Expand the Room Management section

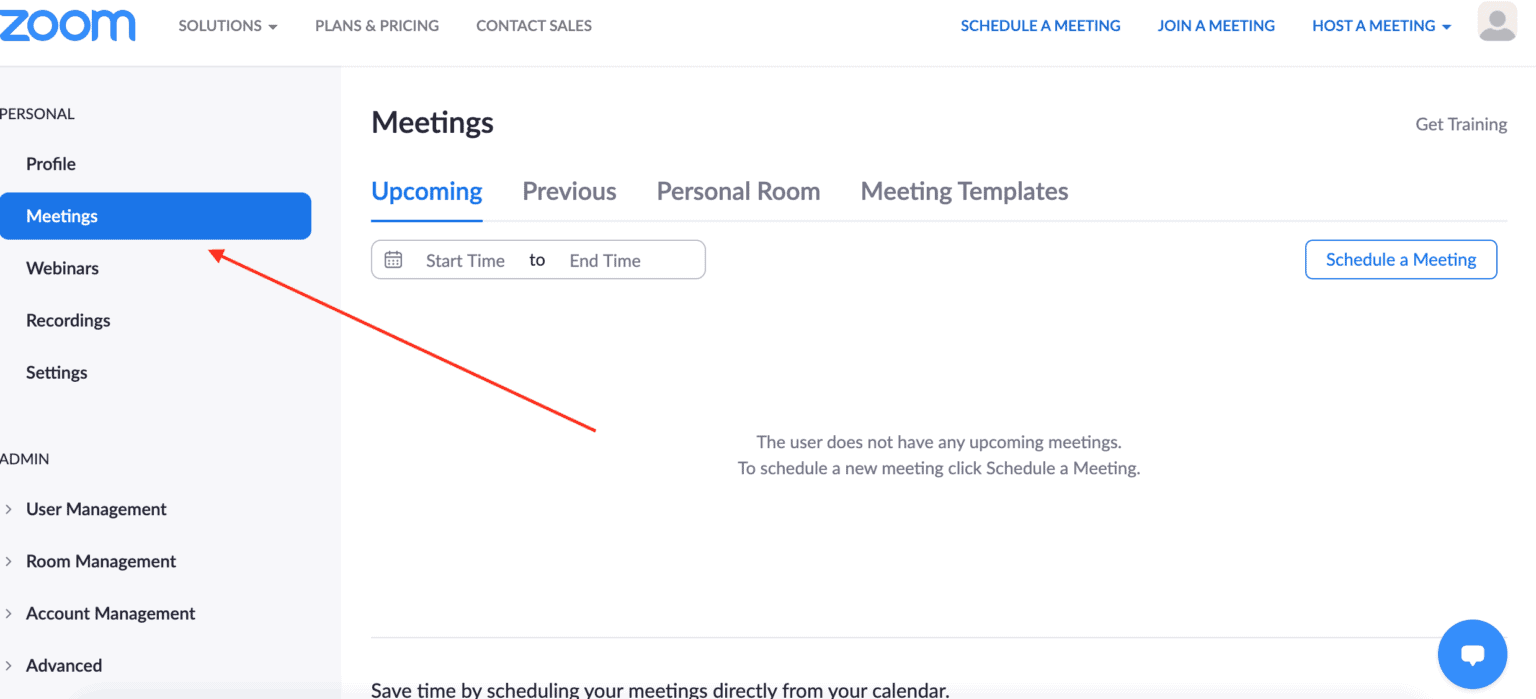click(101, 561)
